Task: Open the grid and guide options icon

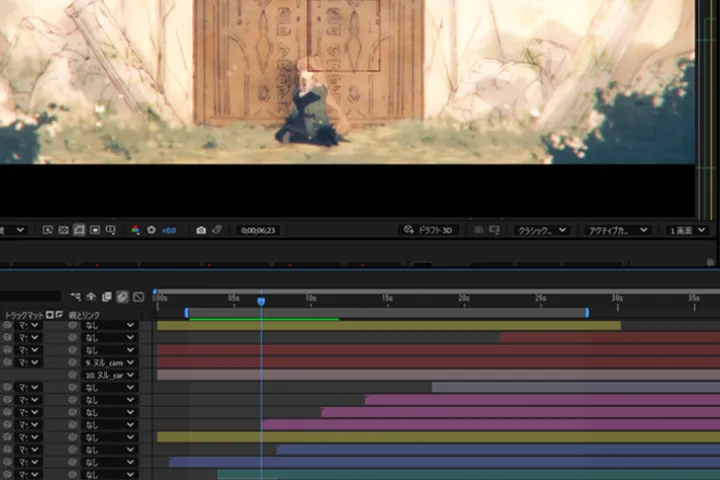Action: click(x=110, y=230)
